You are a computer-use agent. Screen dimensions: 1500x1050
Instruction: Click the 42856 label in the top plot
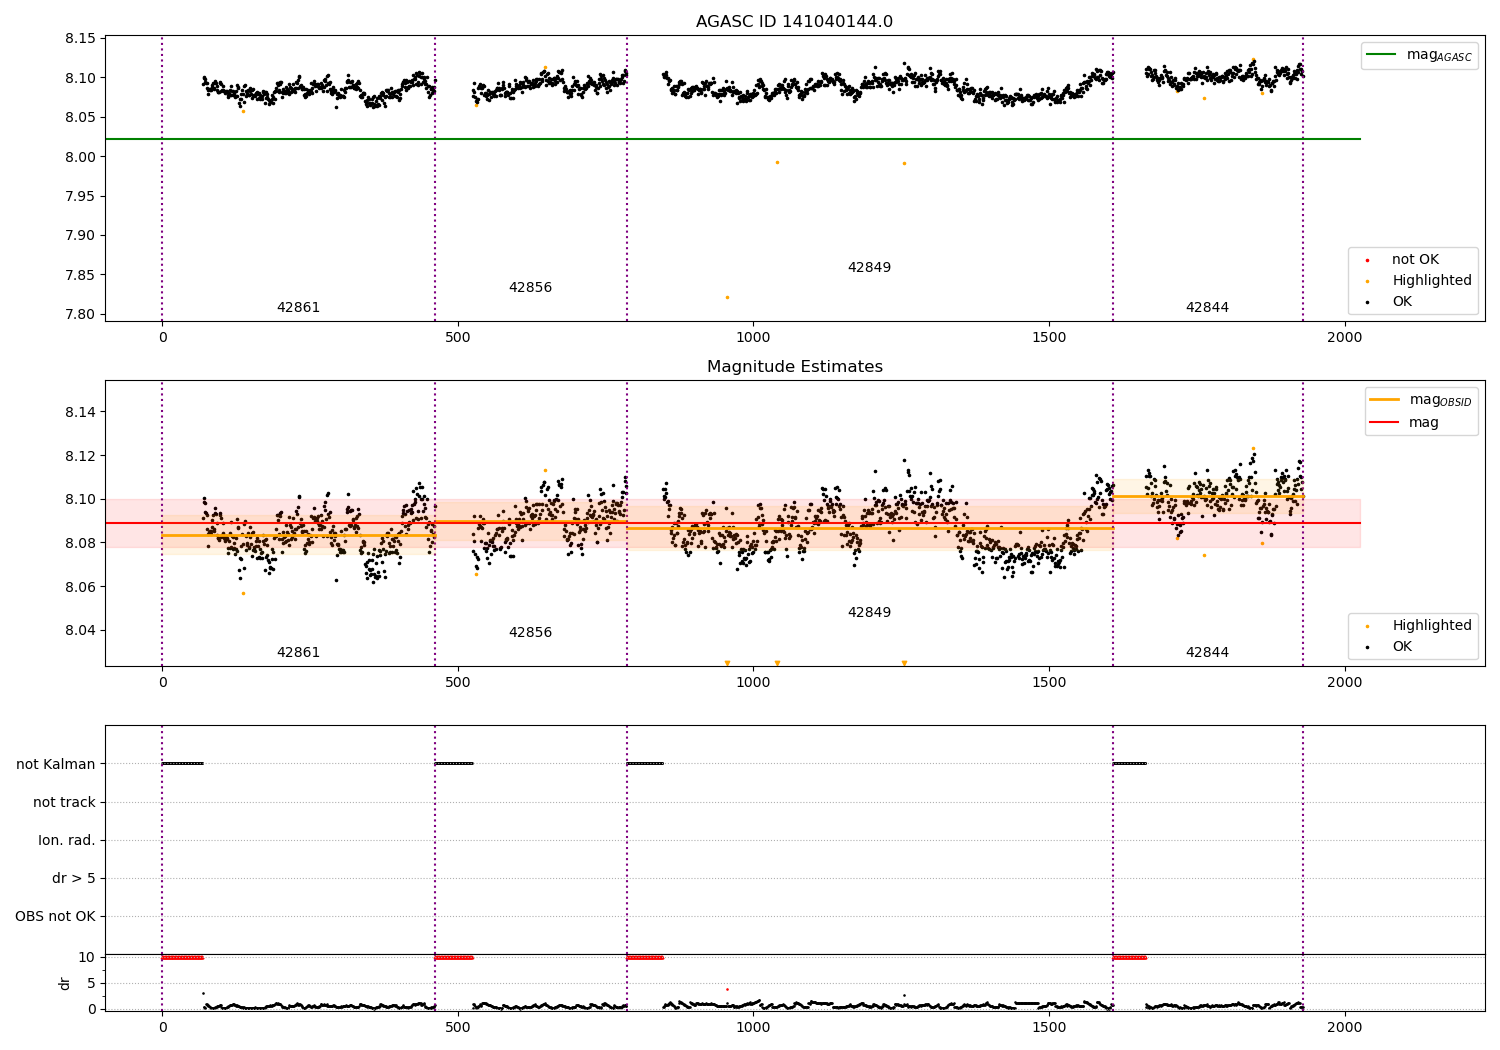pyautogui.click(x=530, y=288)
